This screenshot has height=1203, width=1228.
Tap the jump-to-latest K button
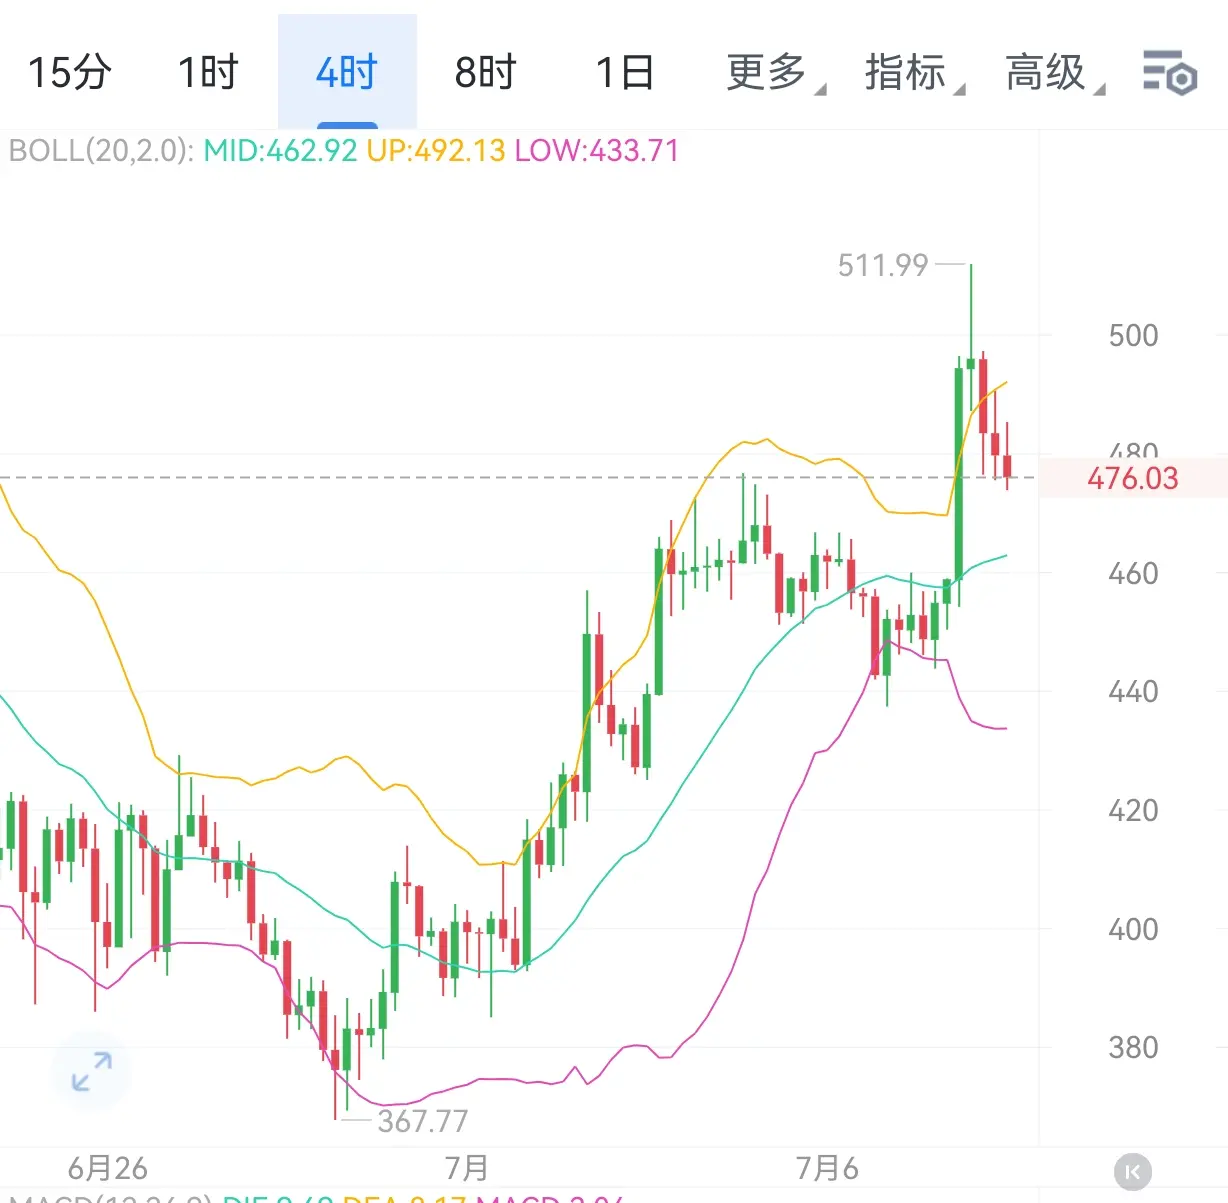1132,1171
